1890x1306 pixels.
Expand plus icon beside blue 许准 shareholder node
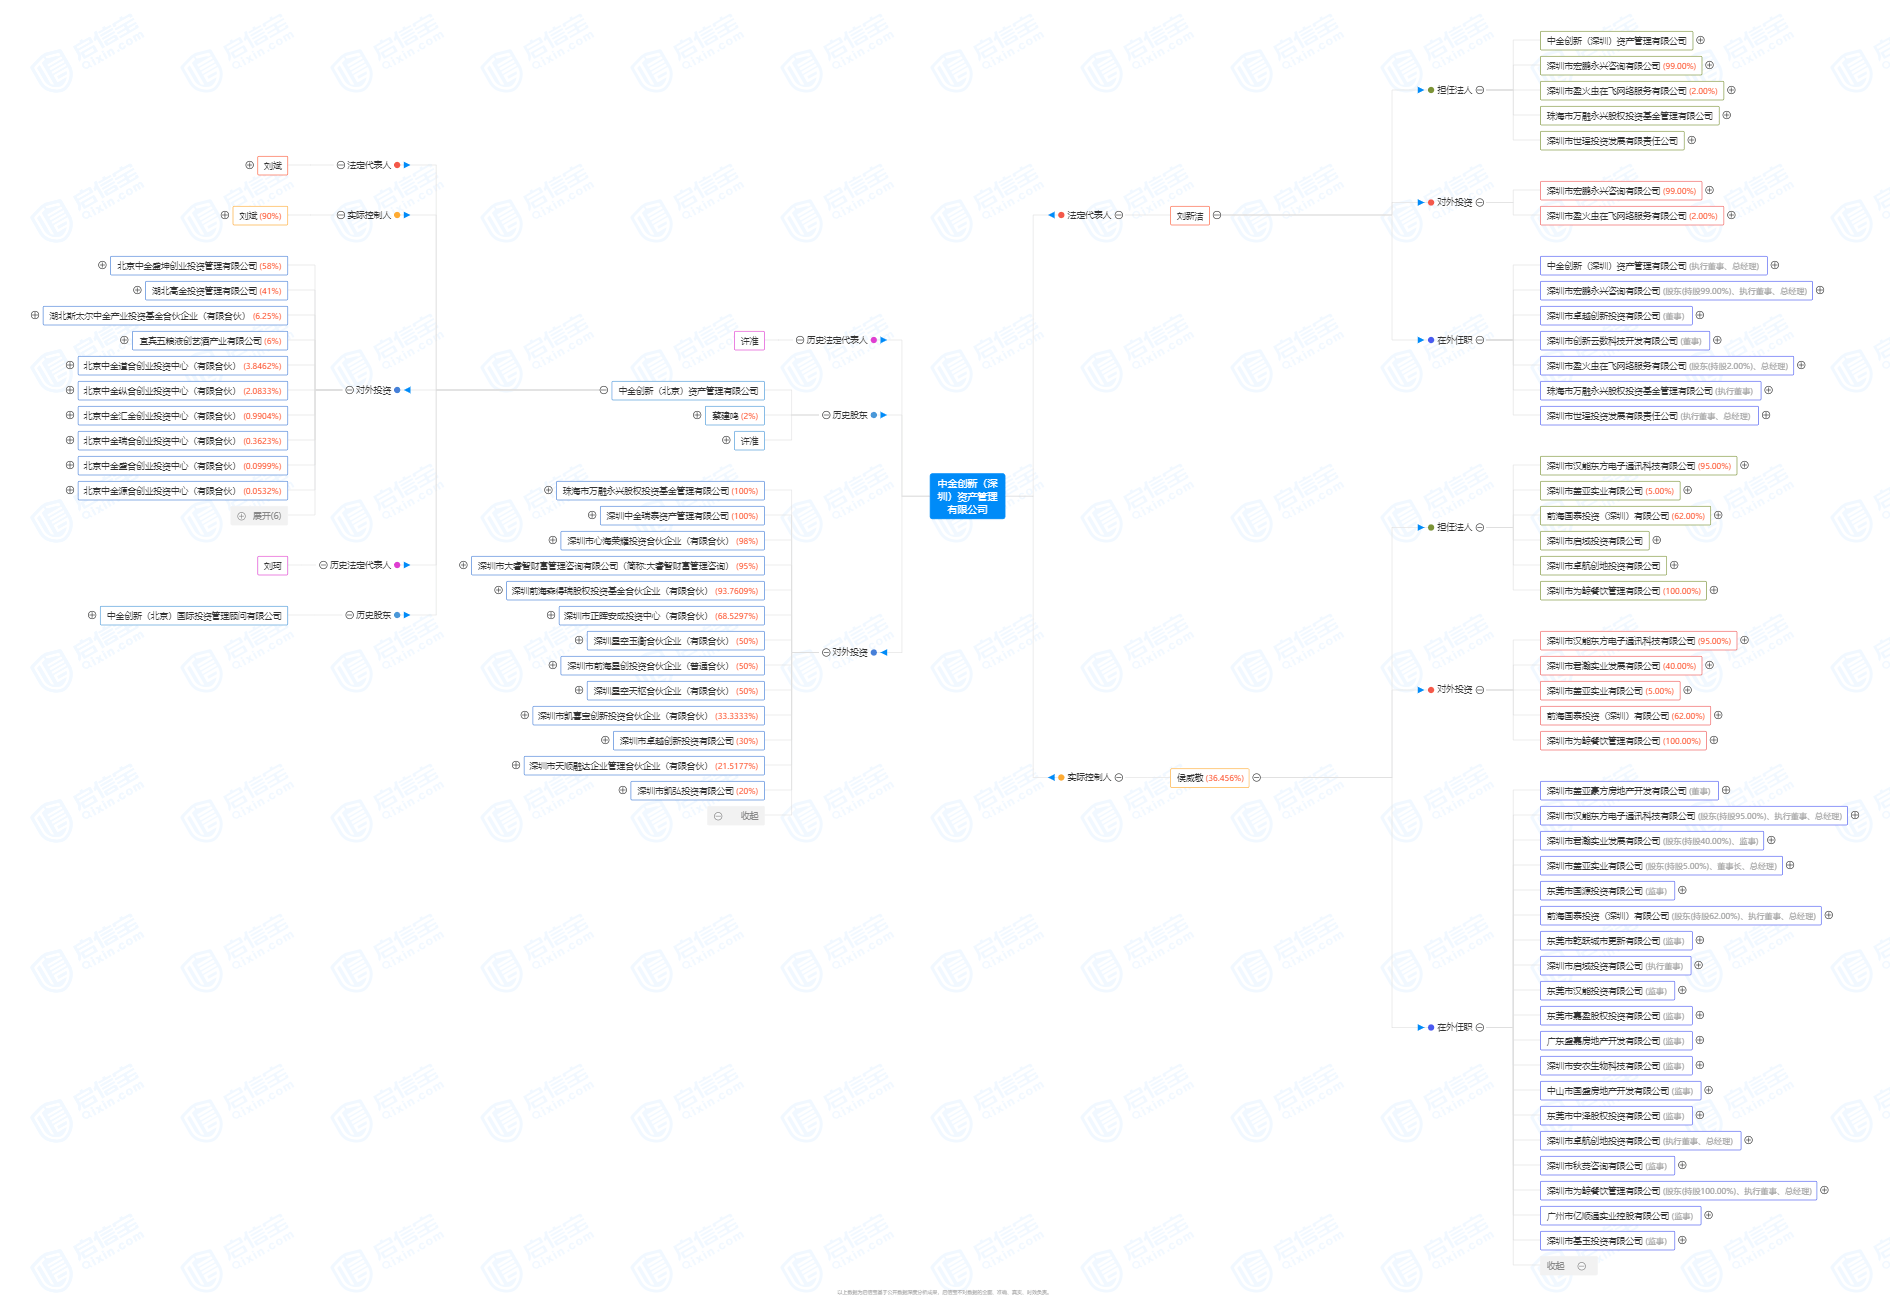726,440
